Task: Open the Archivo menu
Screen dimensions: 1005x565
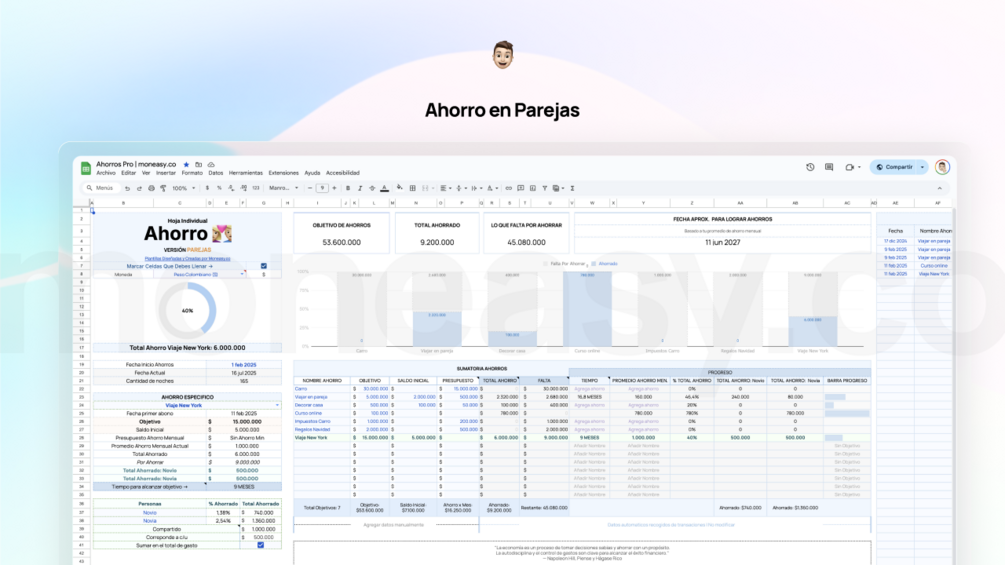Action: (x=106, y=173)
